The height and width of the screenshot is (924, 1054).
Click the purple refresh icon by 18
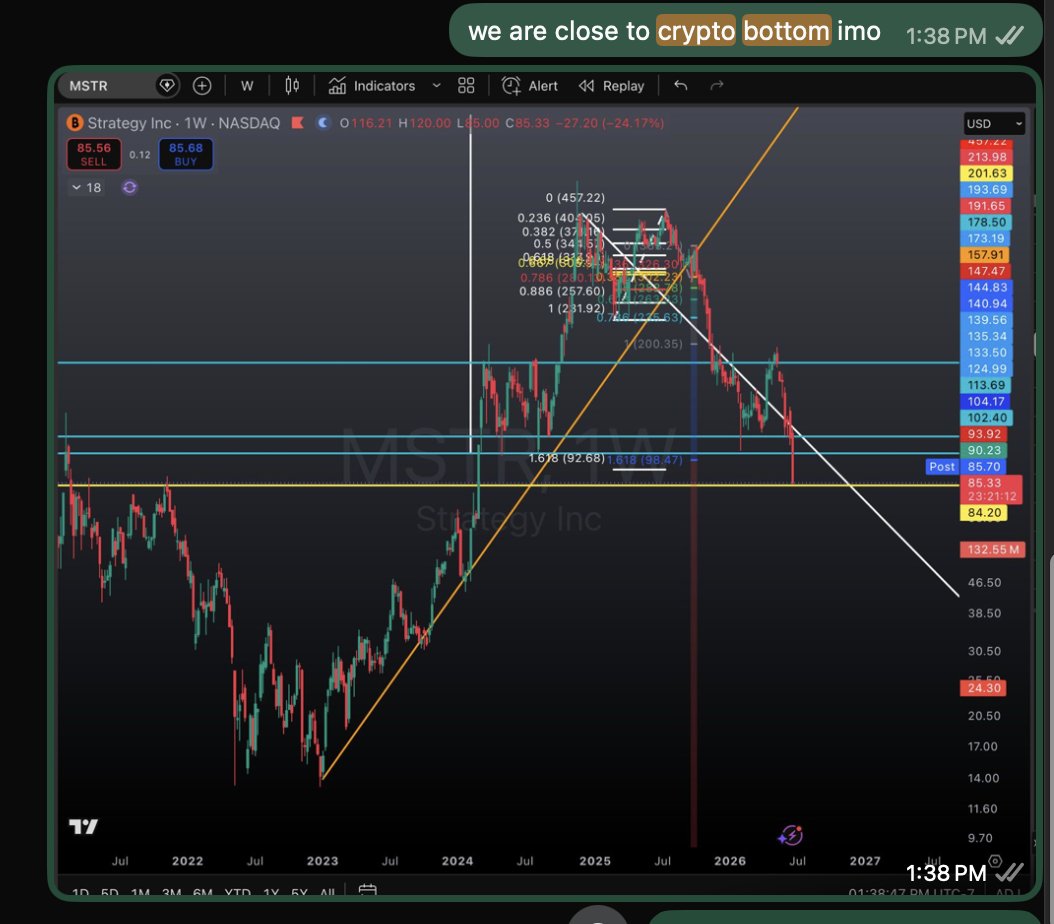coord(130,187)
